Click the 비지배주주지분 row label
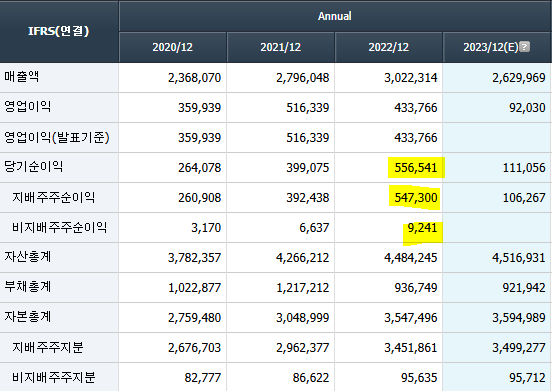Viewport: 552px width, 391px height. click(54, 377)
